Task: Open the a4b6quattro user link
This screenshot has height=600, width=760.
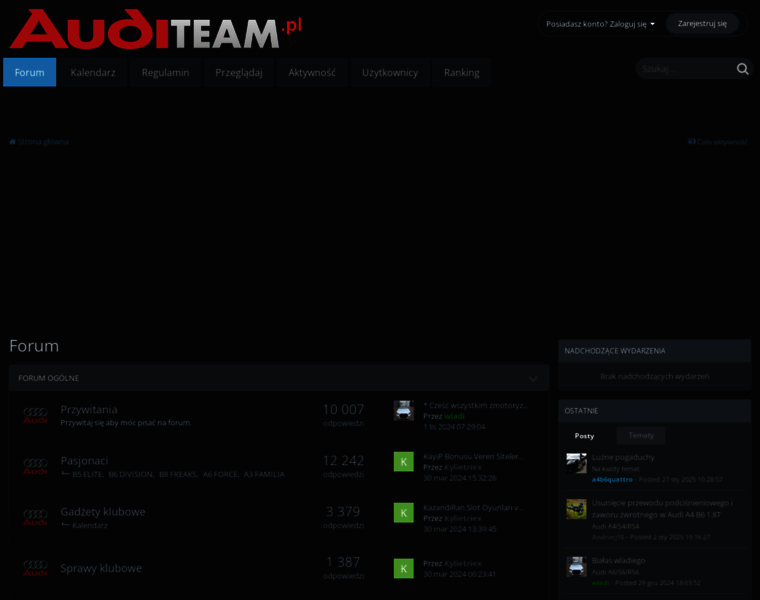Action: pos(612,479)
